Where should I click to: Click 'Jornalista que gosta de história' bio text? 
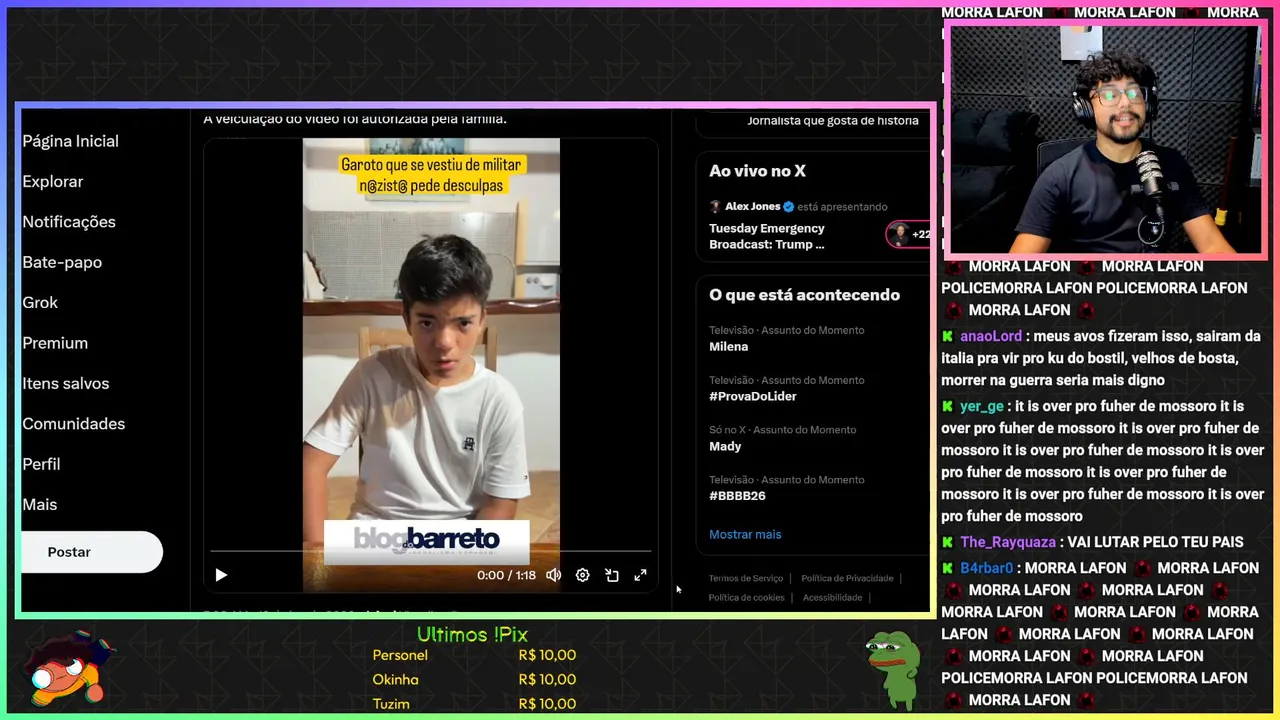click(x=833, y=121)
